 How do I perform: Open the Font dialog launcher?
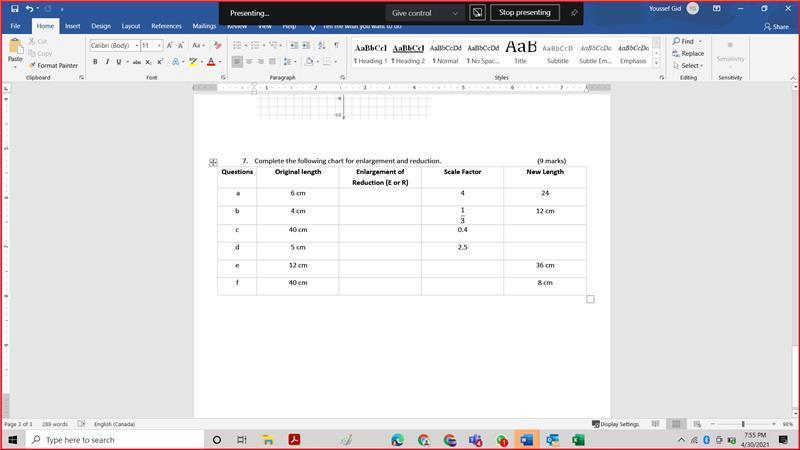pyautogui.click(x=223, y=78)
